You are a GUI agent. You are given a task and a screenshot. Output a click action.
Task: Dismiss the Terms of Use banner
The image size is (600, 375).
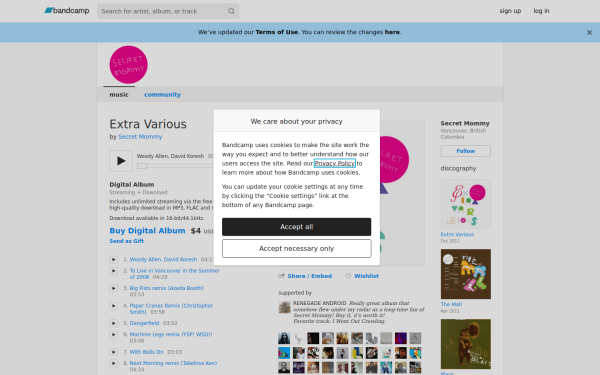[589, 33]
